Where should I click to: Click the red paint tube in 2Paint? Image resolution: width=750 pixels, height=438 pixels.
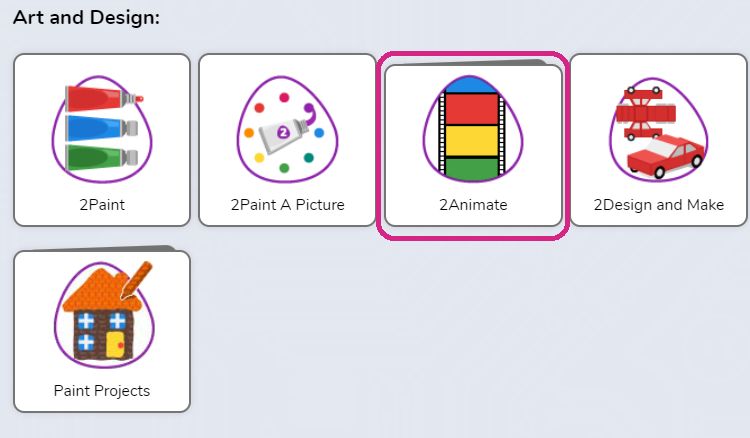coord(104,98)
